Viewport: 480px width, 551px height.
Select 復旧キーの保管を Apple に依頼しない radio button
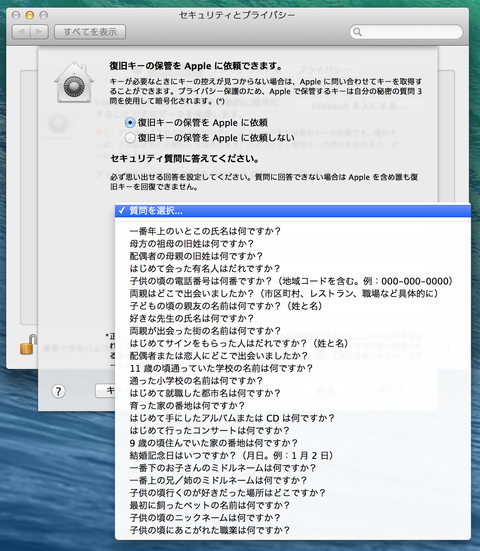point(130,138)
